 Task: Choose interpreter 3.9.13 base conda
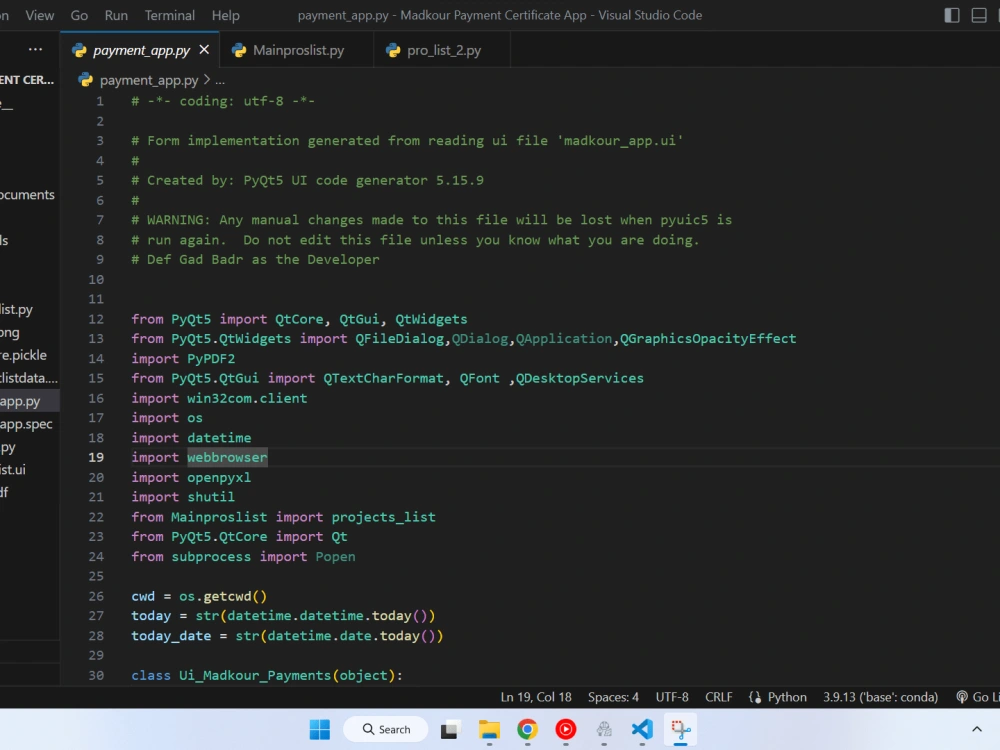880,697
